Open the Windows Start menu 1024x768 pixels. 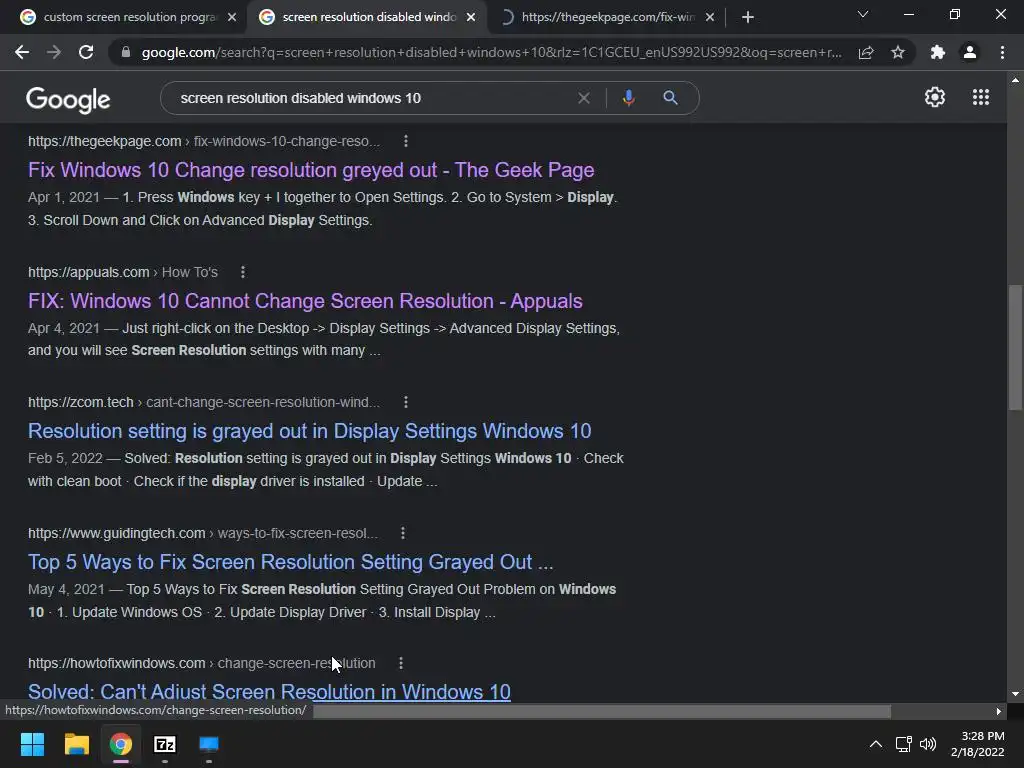point(32,744)
